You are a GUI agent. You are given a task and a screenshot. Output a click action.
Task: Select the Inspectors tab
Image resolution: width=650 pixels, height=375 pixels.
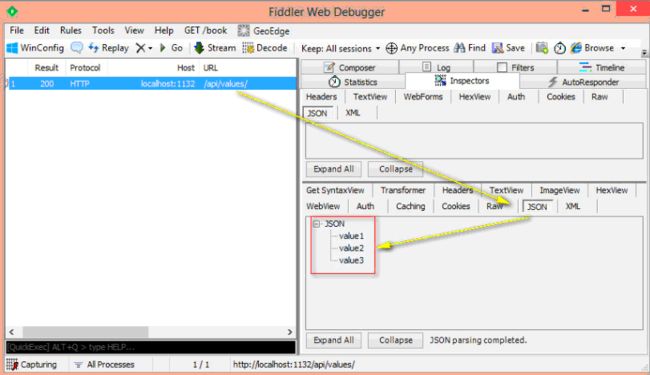click(x=462, y=81)
